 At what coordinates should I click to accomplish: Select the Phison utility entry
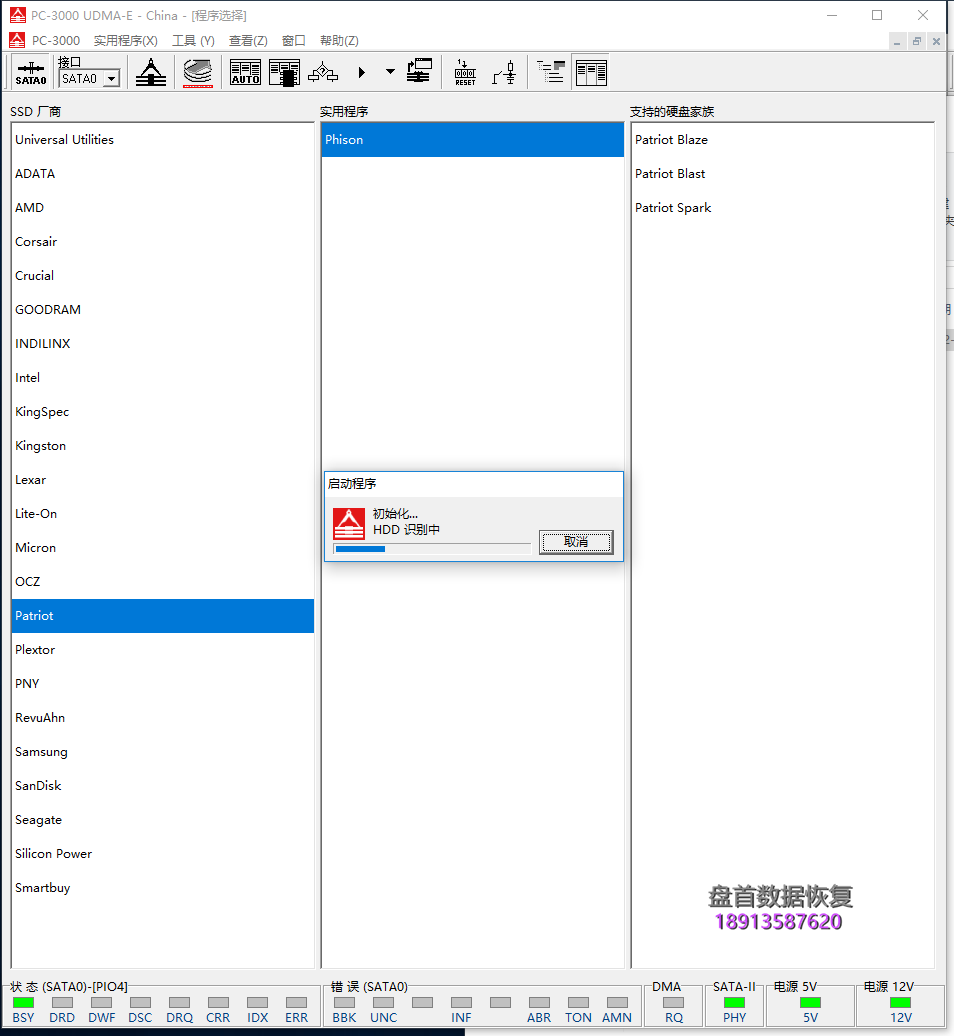click(472, 139)
